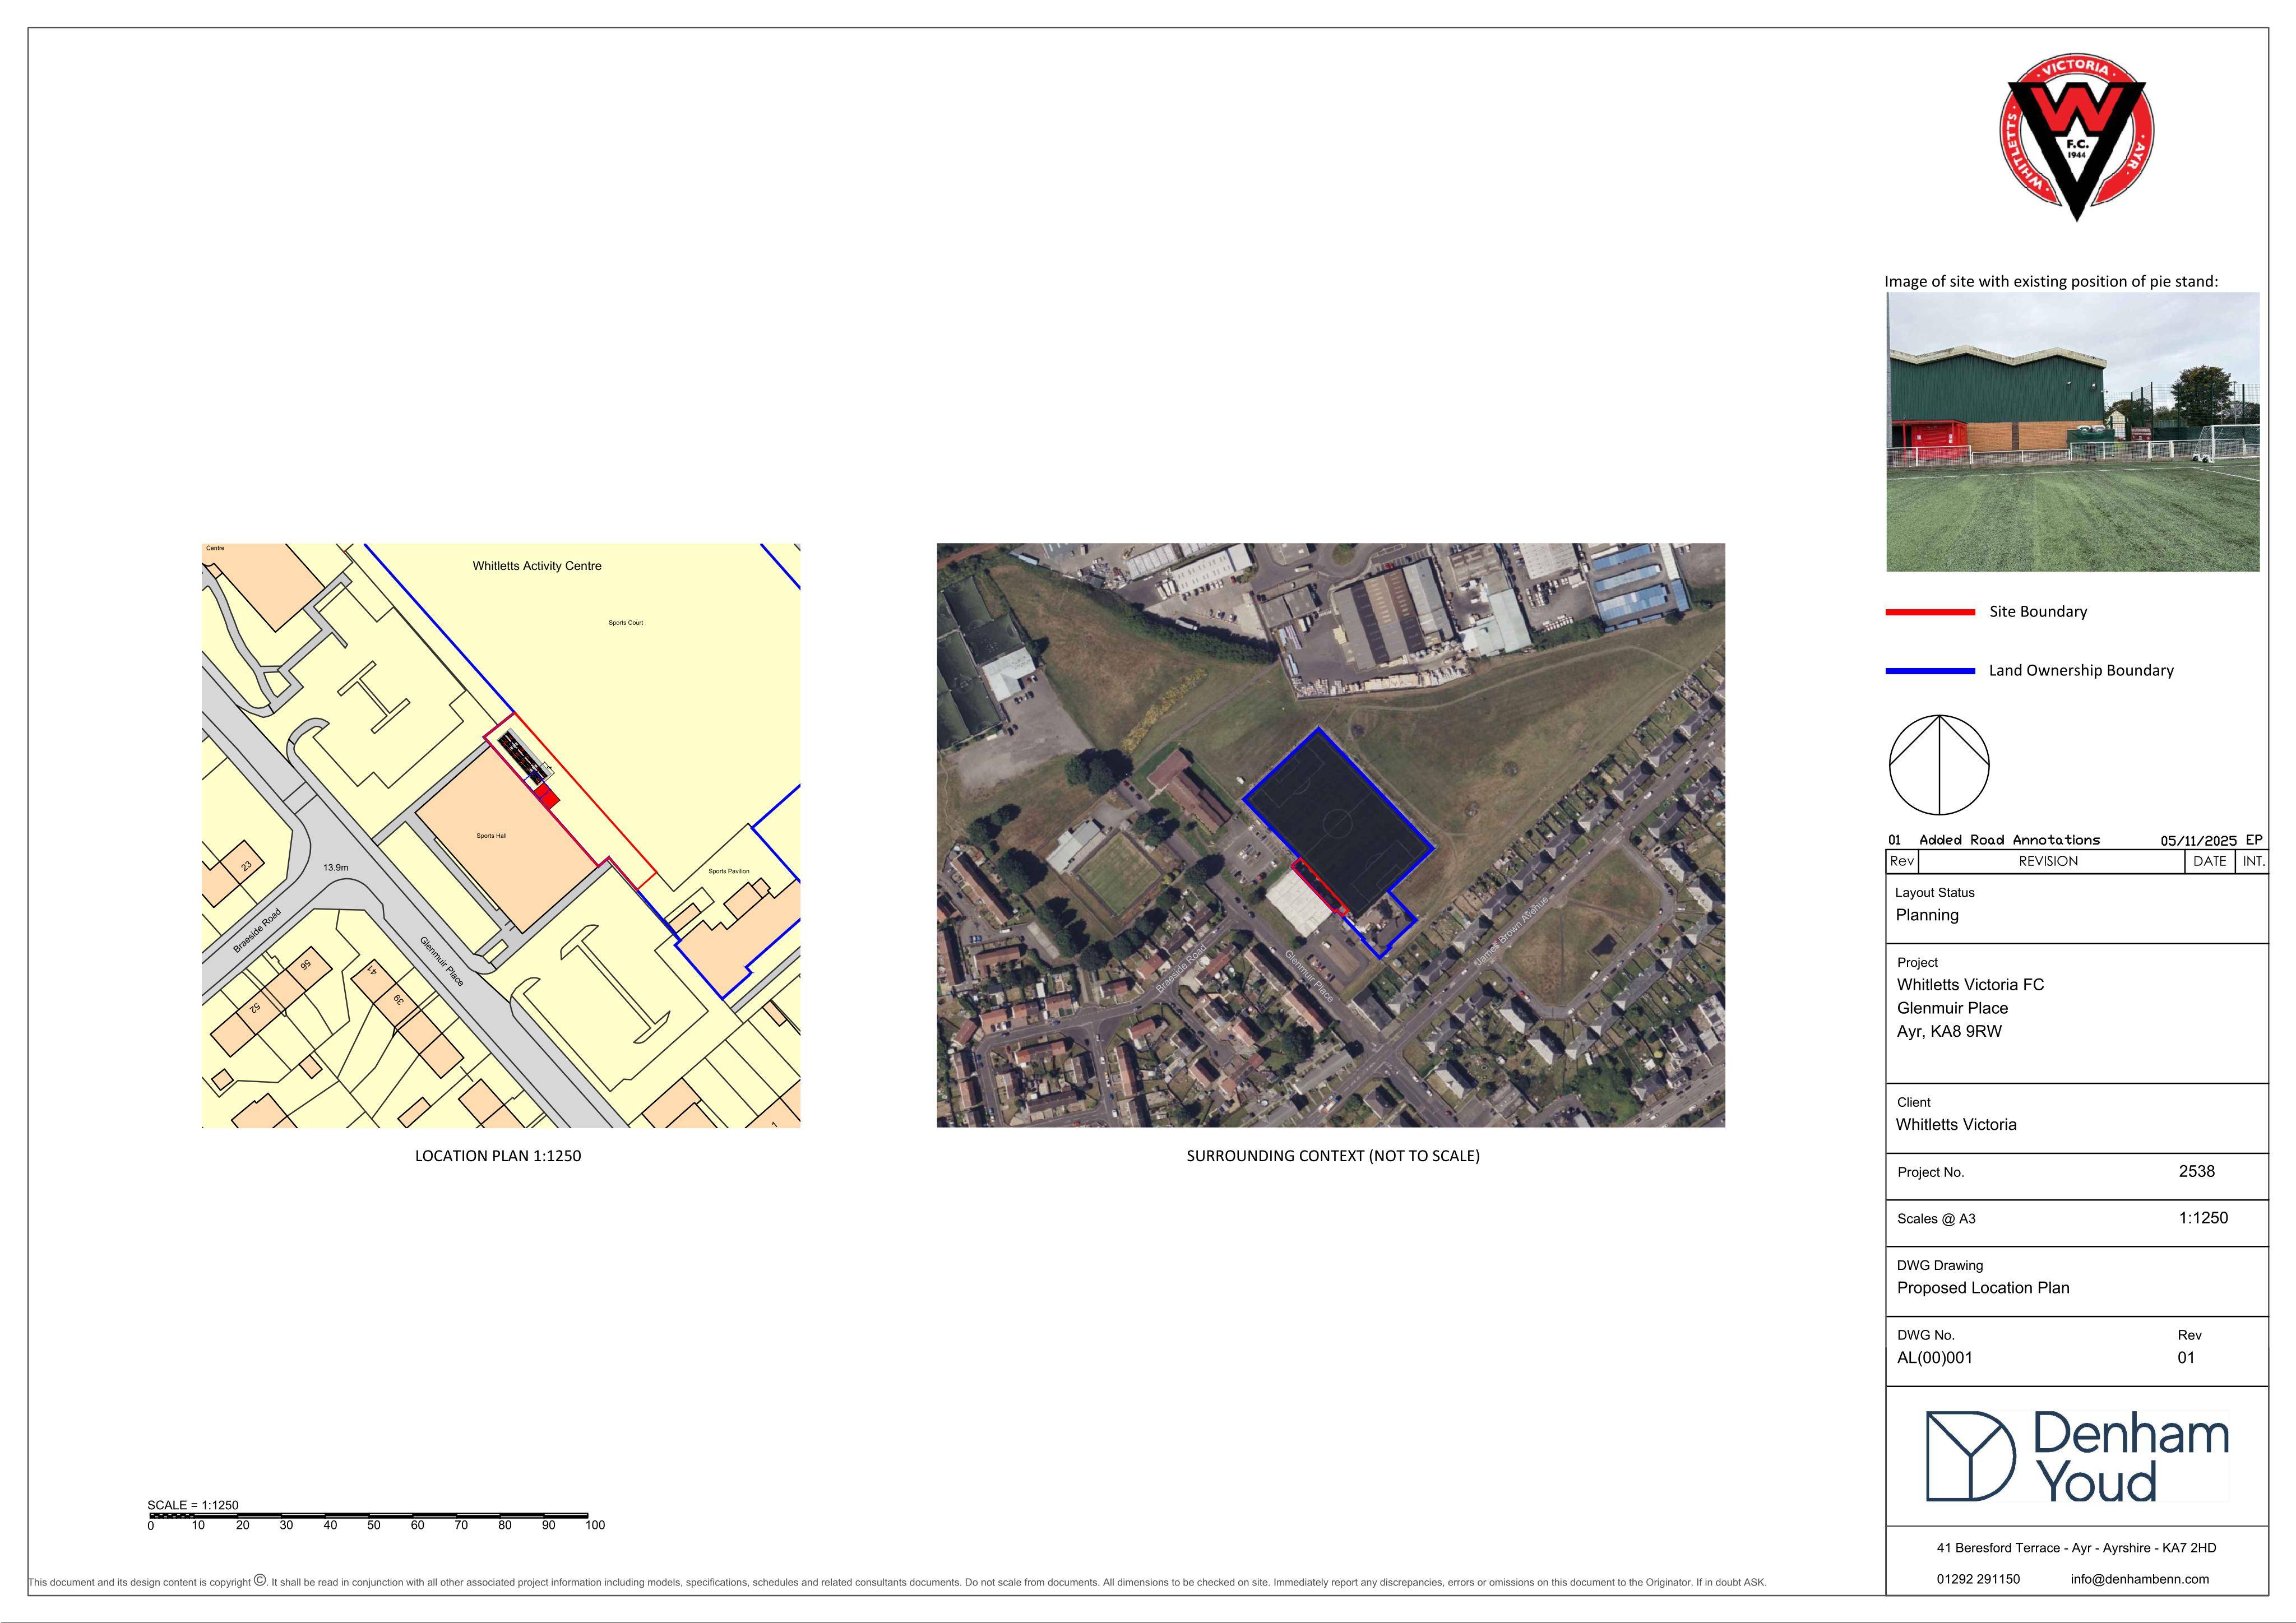Image resolution: width=2296 pixels, height=1623 pixels.
Task: Click the 'Sports Pavilion' map label
Action: coord(729,871)
